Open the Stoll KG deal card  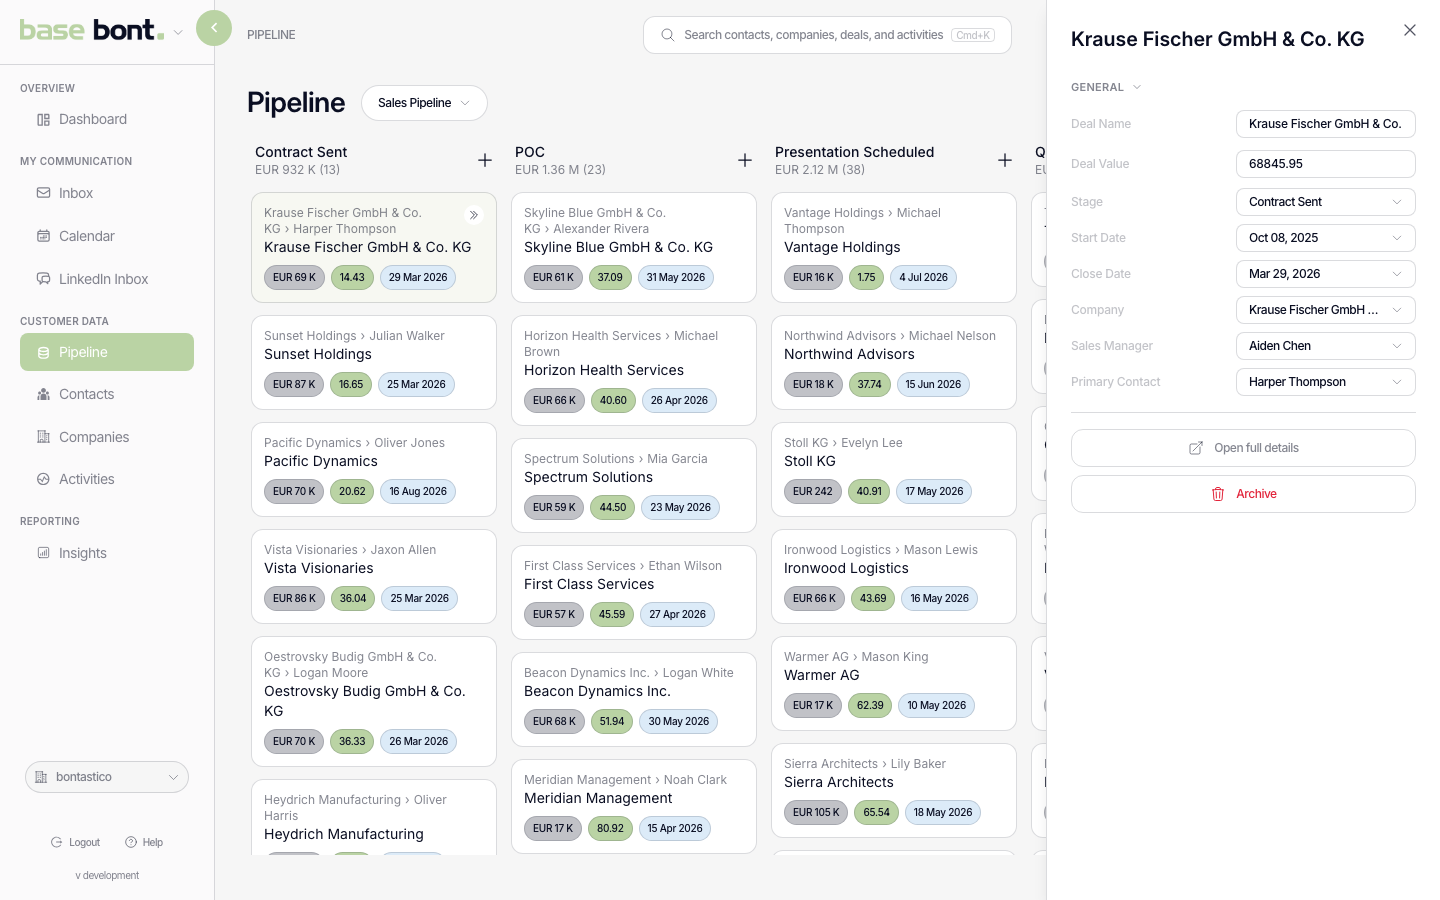coord(894,469)
